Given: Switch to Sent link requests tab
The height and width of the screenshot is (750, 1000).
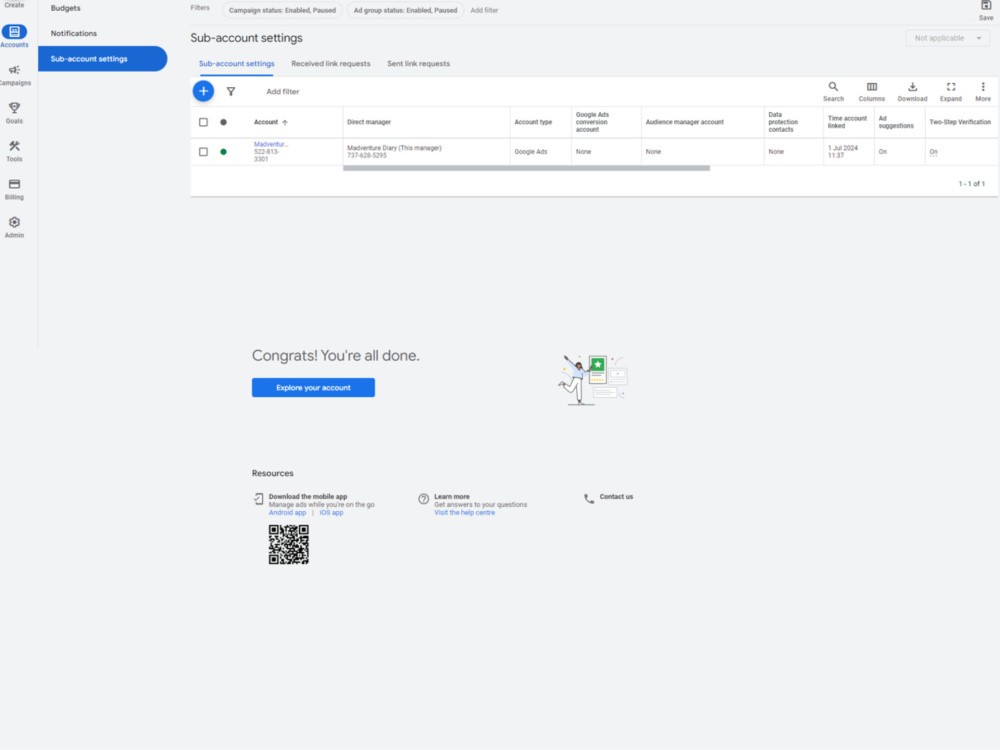Looking at the screenshot, I should point(418,64).
